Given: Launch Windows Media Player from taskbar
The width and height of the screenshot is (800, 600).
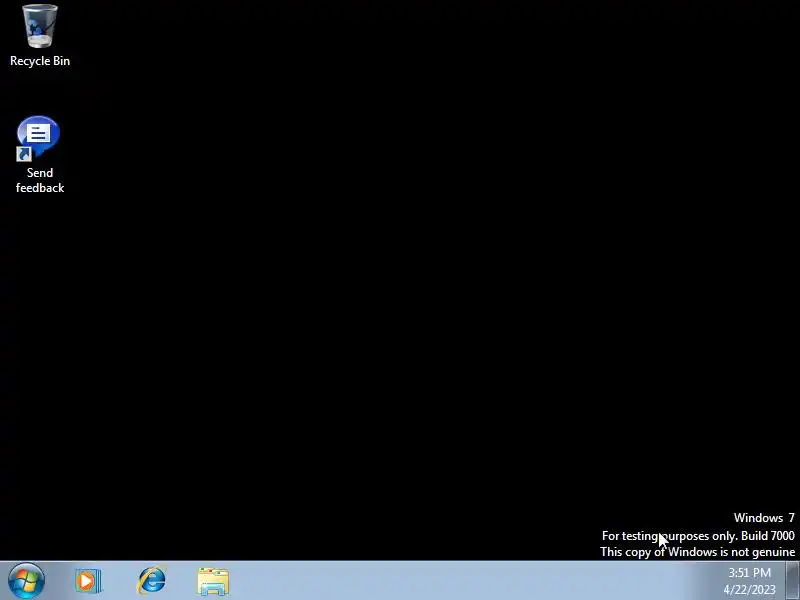Looking at the screenshot, I should pos(88,581).
